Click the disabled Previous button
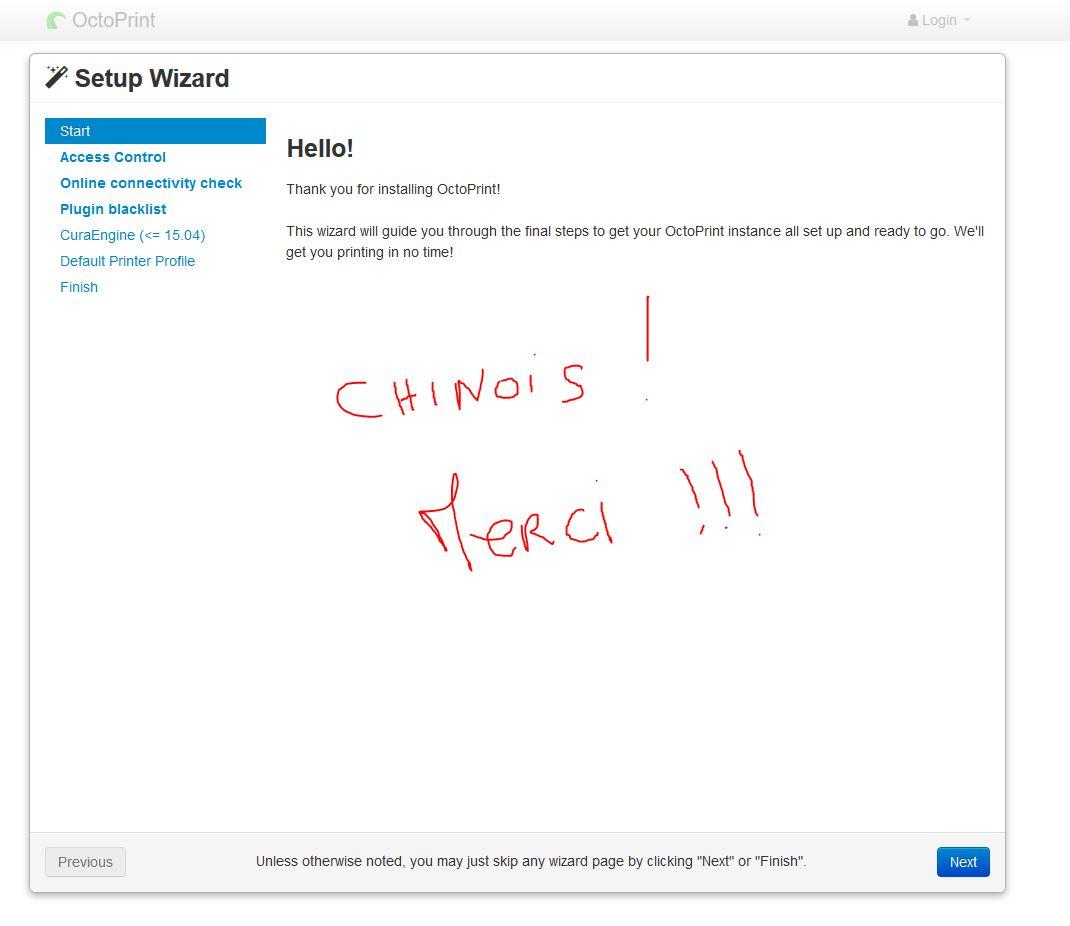This screenshot has width=1070, height=926. click(x=85, y=862)
